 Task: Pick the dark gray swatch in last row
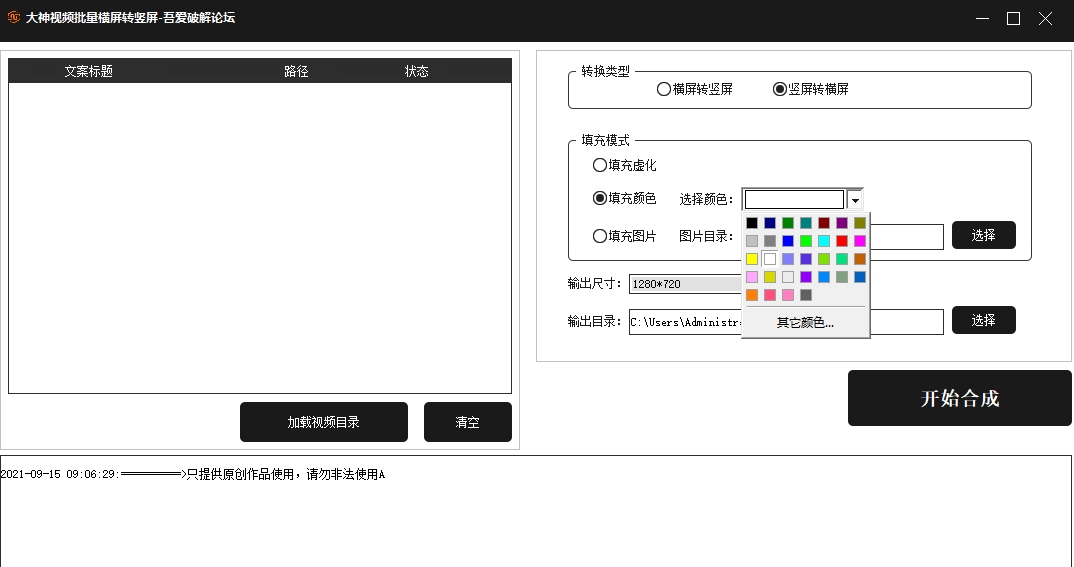pos(806,294)
